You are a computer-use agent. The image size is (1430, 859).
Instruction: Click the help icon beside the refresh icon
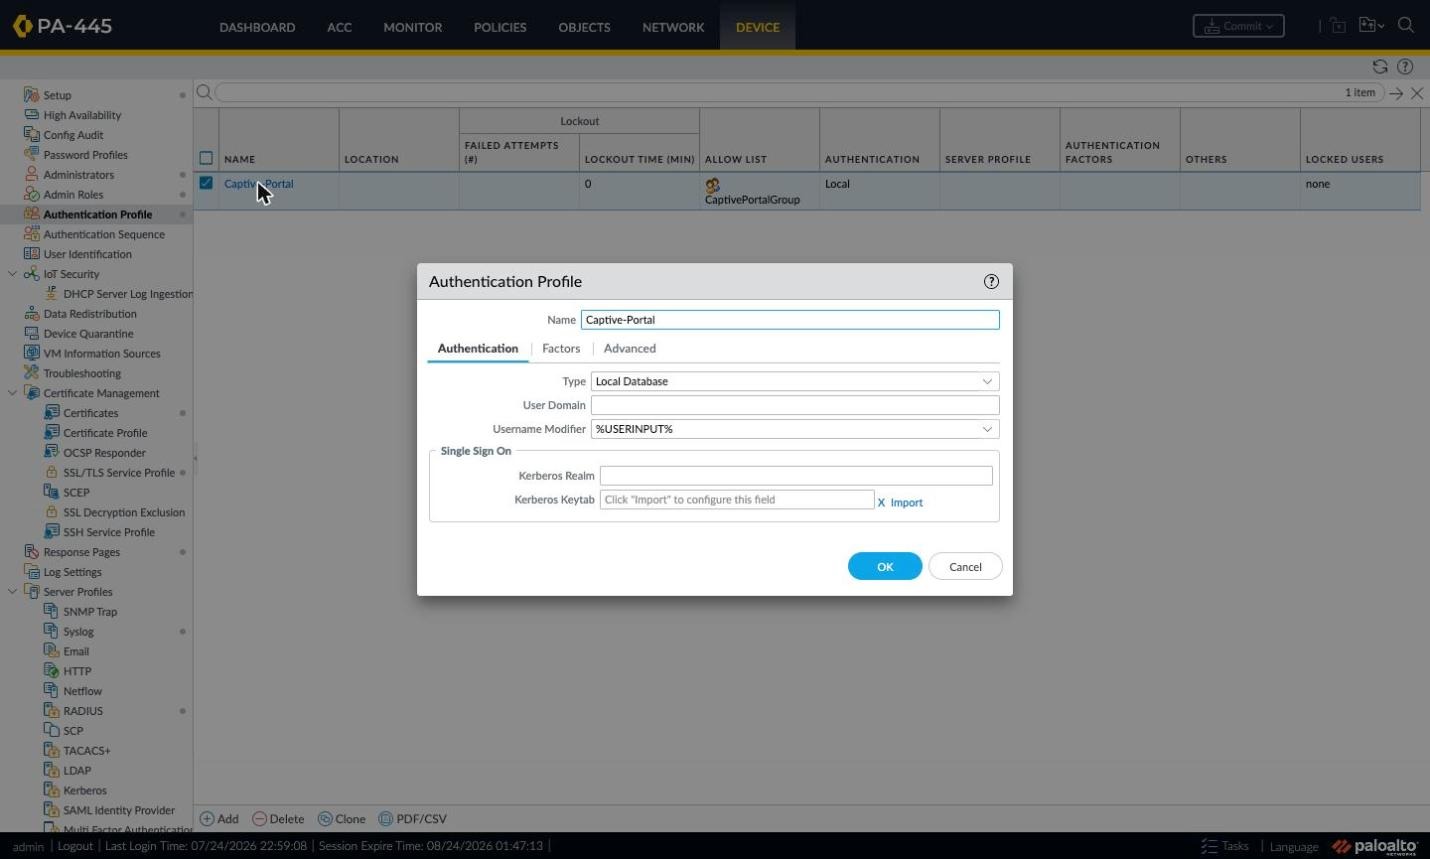1405,67
